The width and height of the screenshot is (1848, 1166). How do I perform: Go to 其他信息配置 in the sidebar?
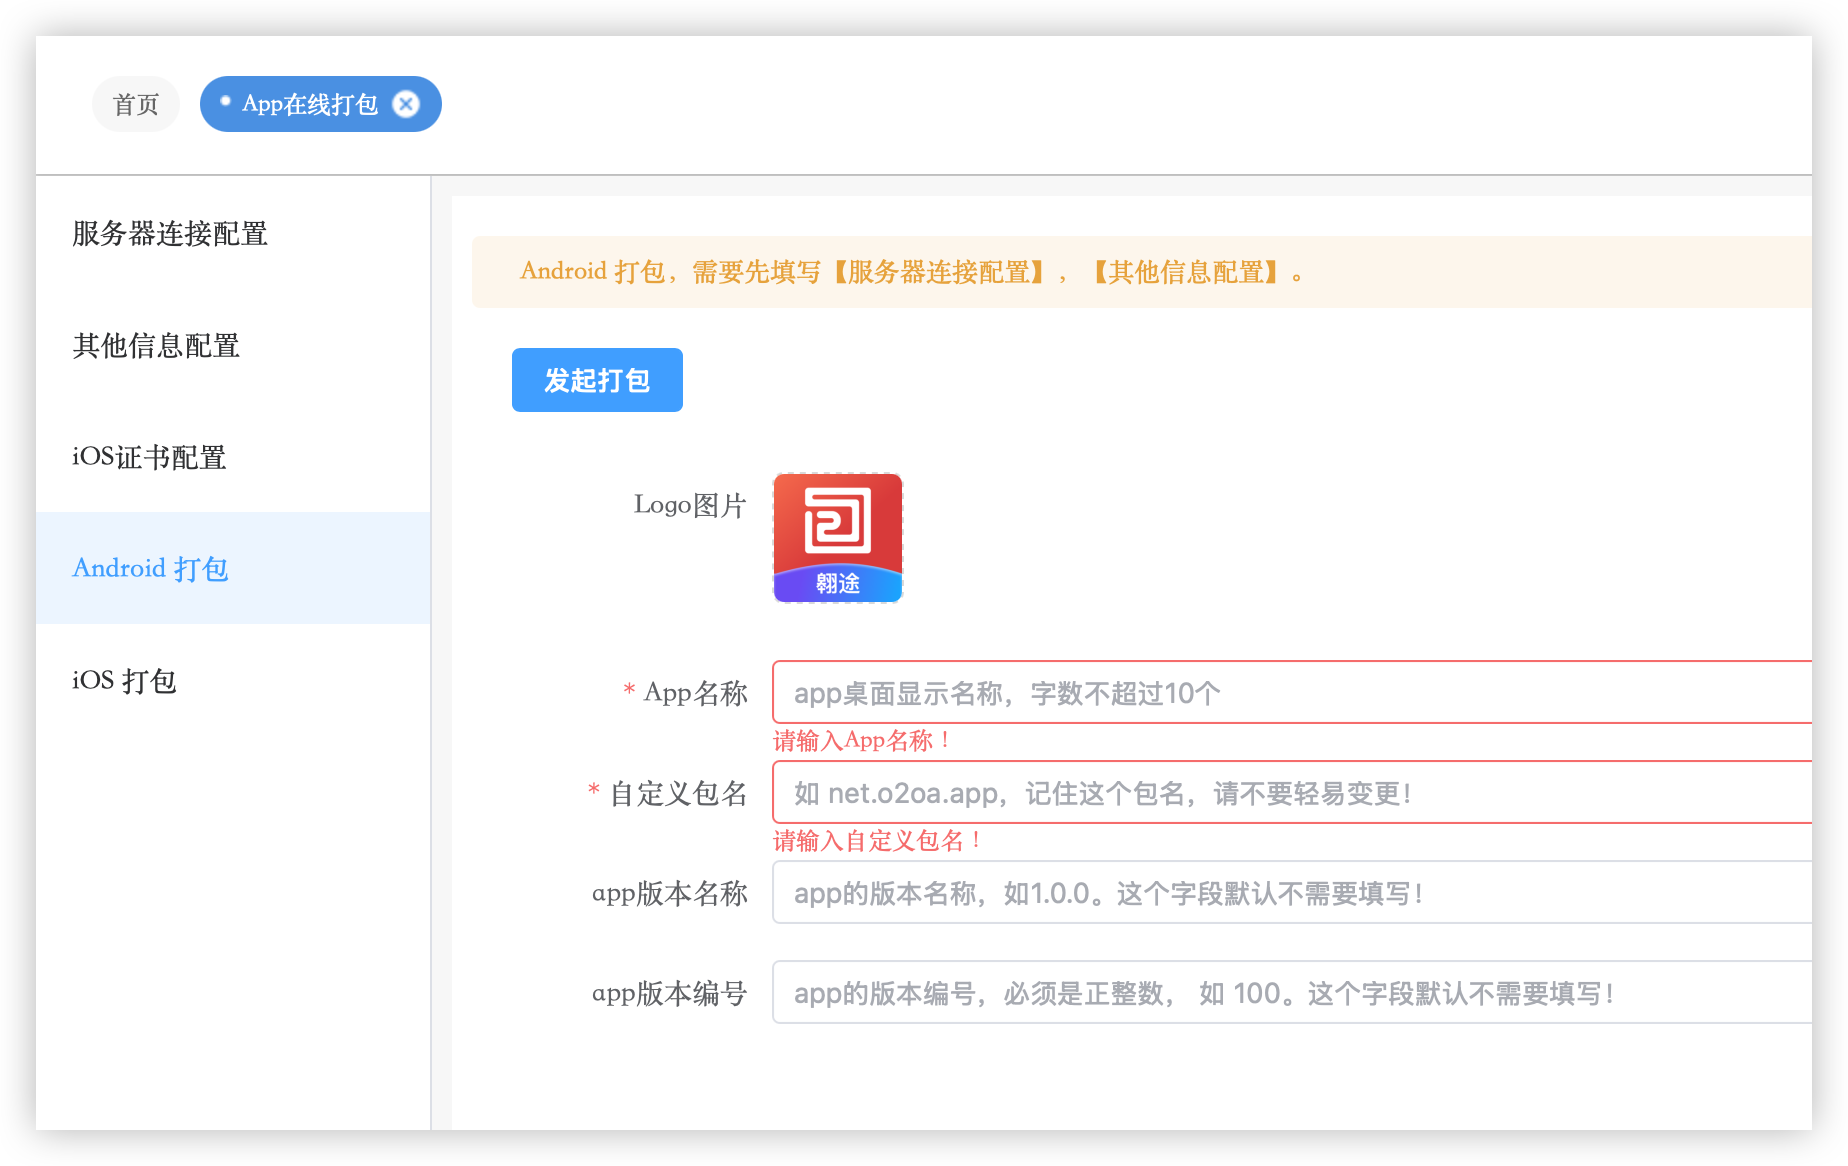tap(156, 346)
